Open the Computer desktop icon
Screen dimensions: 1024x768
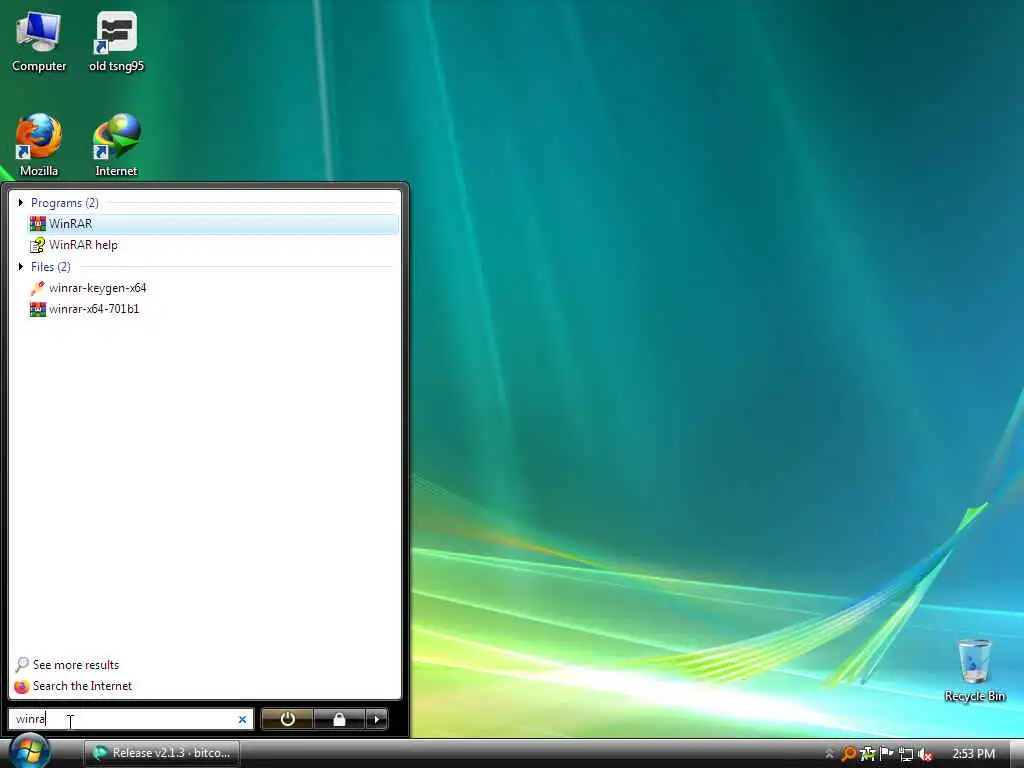click(x=39, y=42)
